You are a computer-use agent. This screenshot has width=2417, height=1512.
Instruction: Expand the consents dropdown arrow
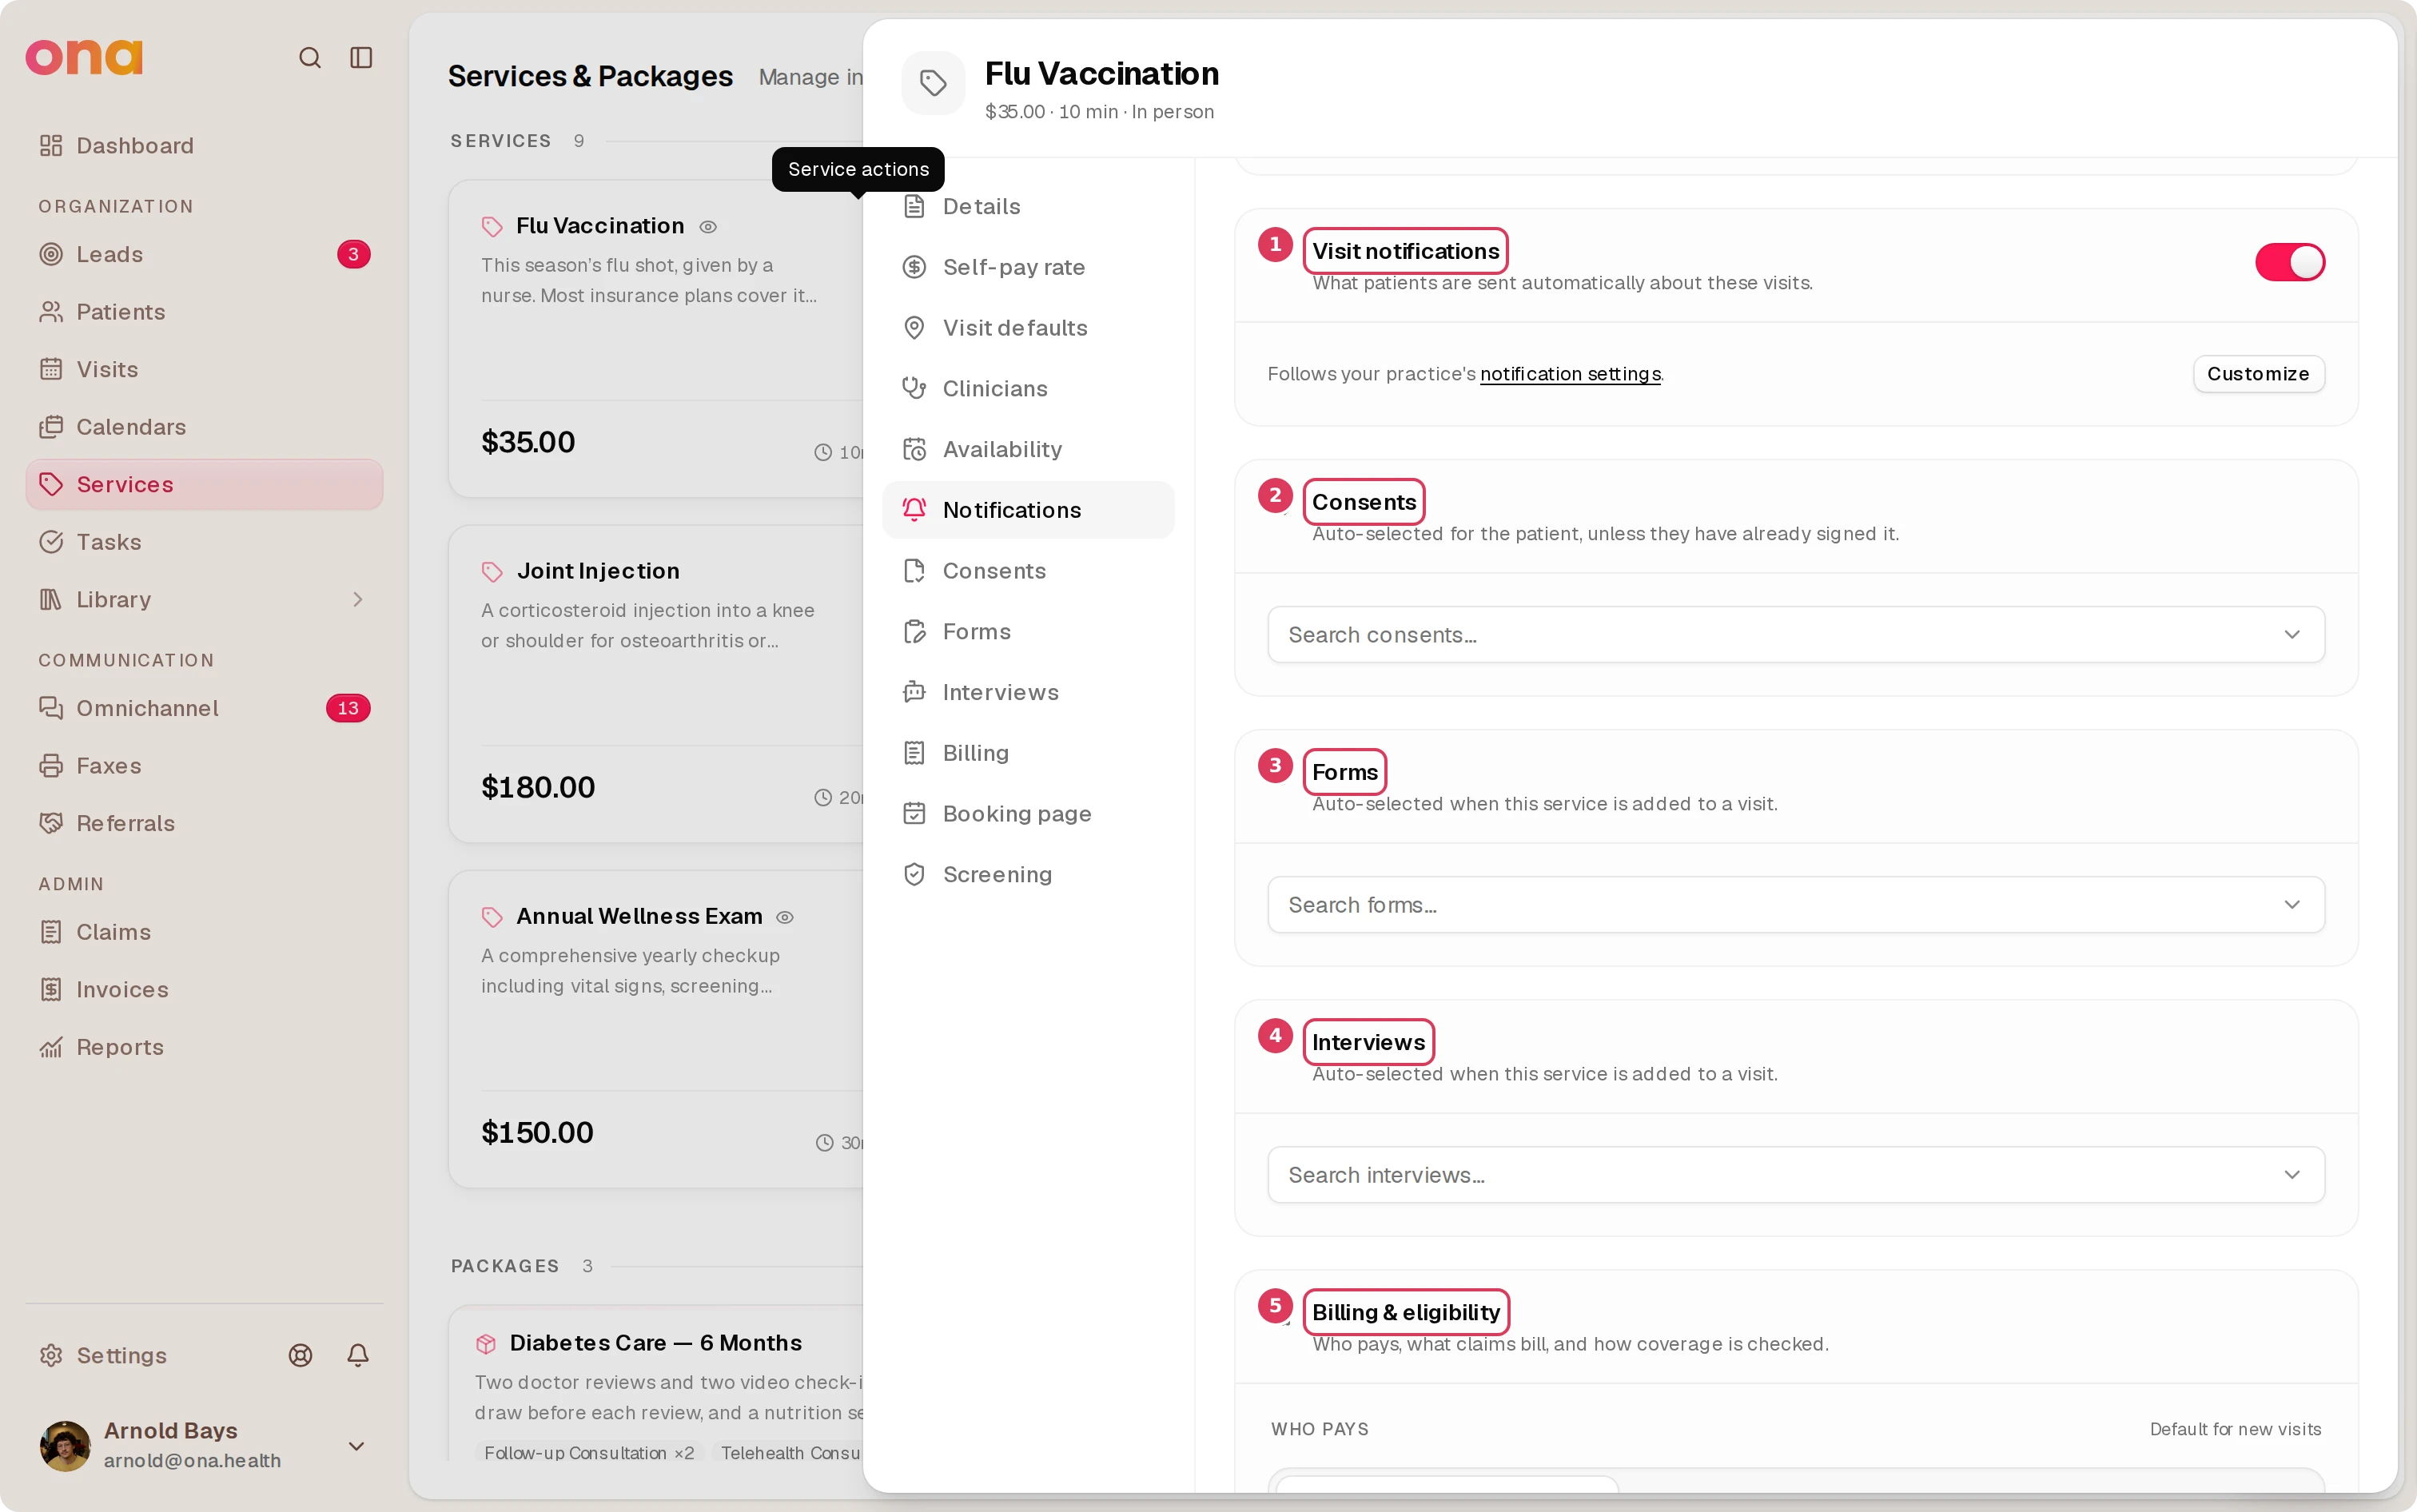2292,635
